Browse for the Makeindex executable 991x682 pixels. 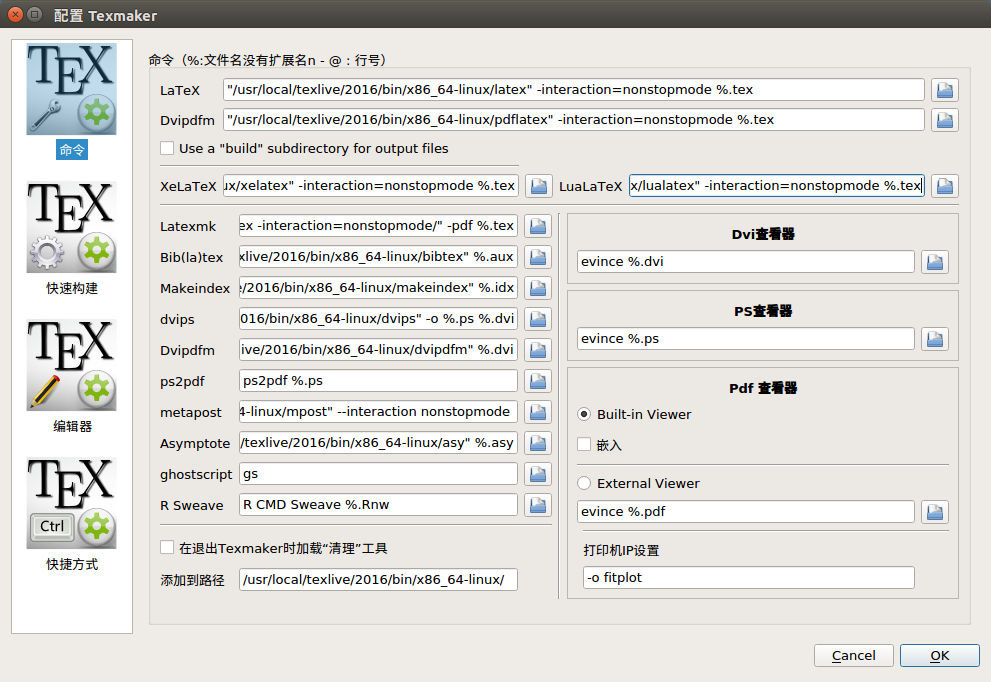tap(538, 288)
